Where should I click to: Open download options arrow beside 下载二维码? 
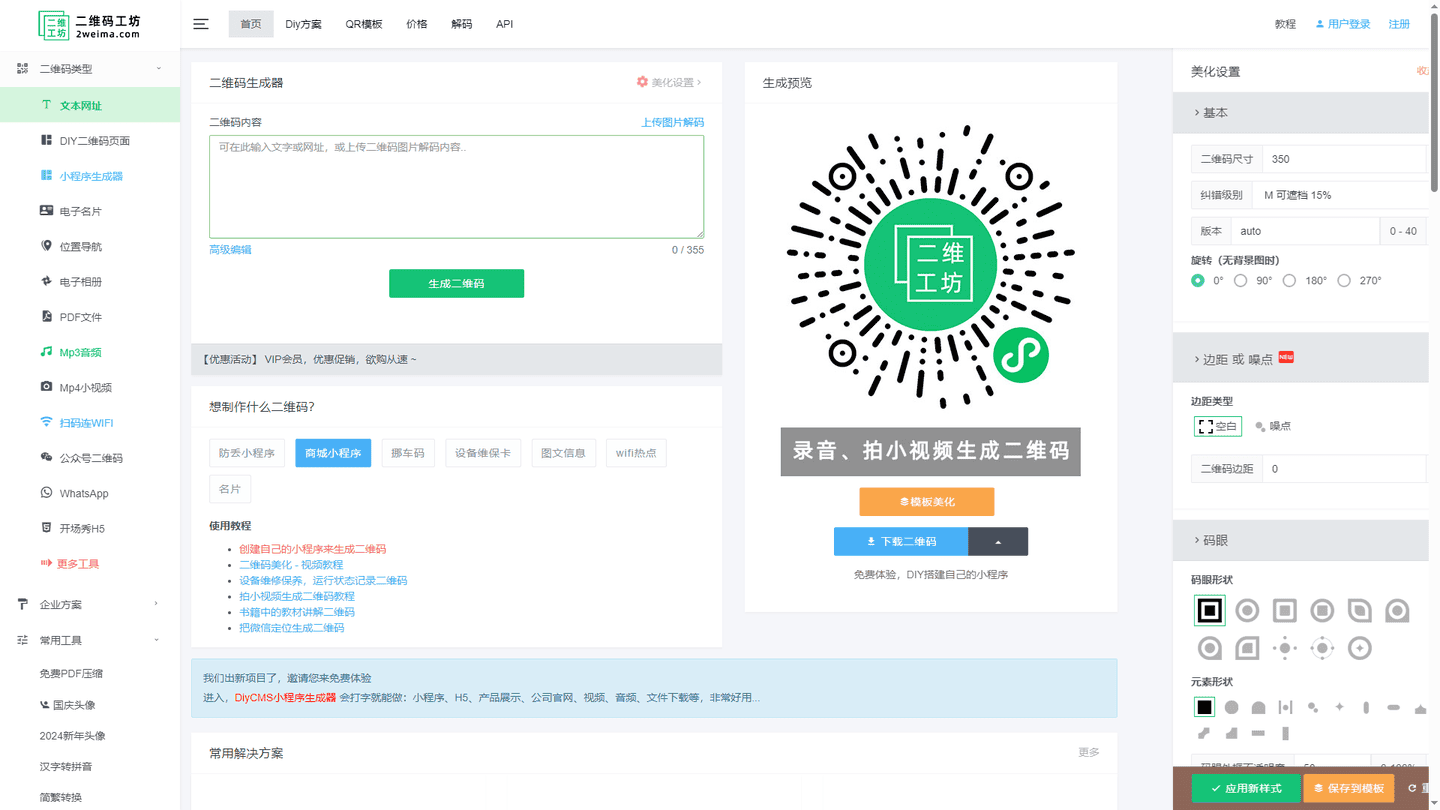coord(998,541)
